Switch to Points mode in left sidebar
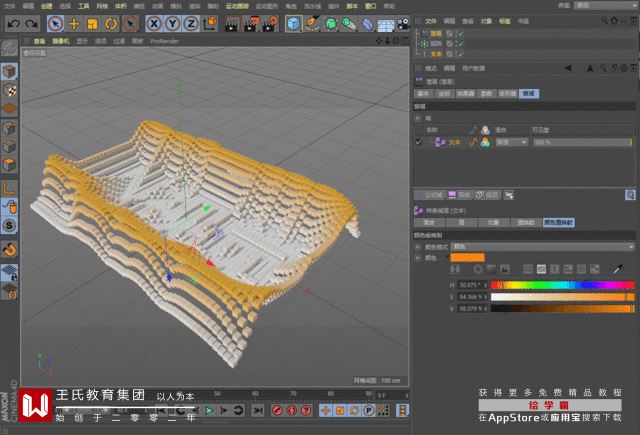Viewport: 640px width, 435px height. pyautogui.click(x=9, y=129)
